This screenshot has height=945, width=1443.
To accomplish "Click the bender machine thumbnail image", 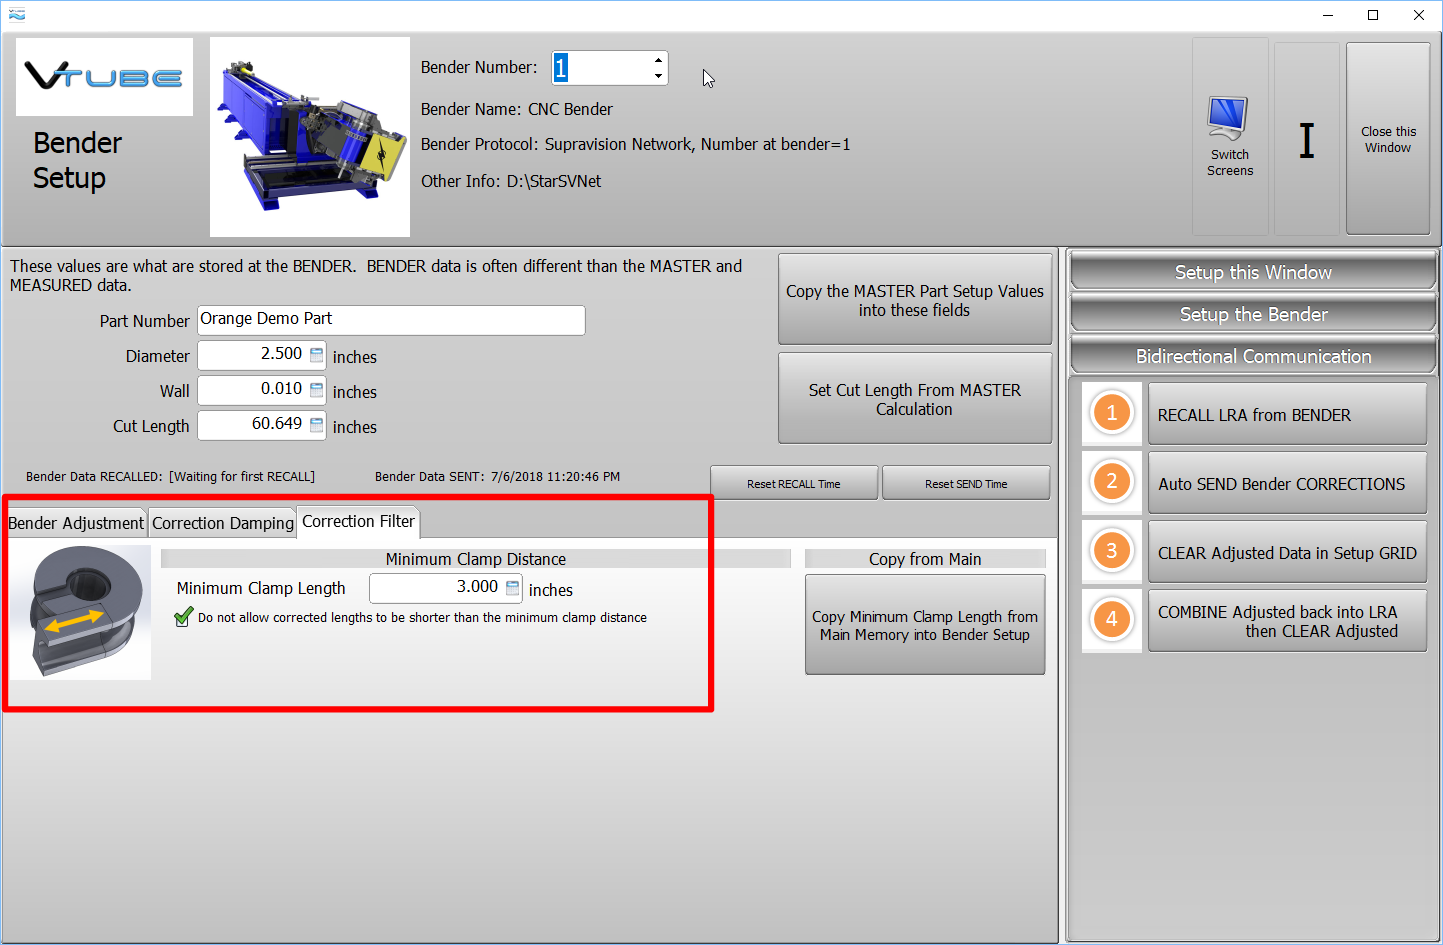I will click(x=310, y=137).
